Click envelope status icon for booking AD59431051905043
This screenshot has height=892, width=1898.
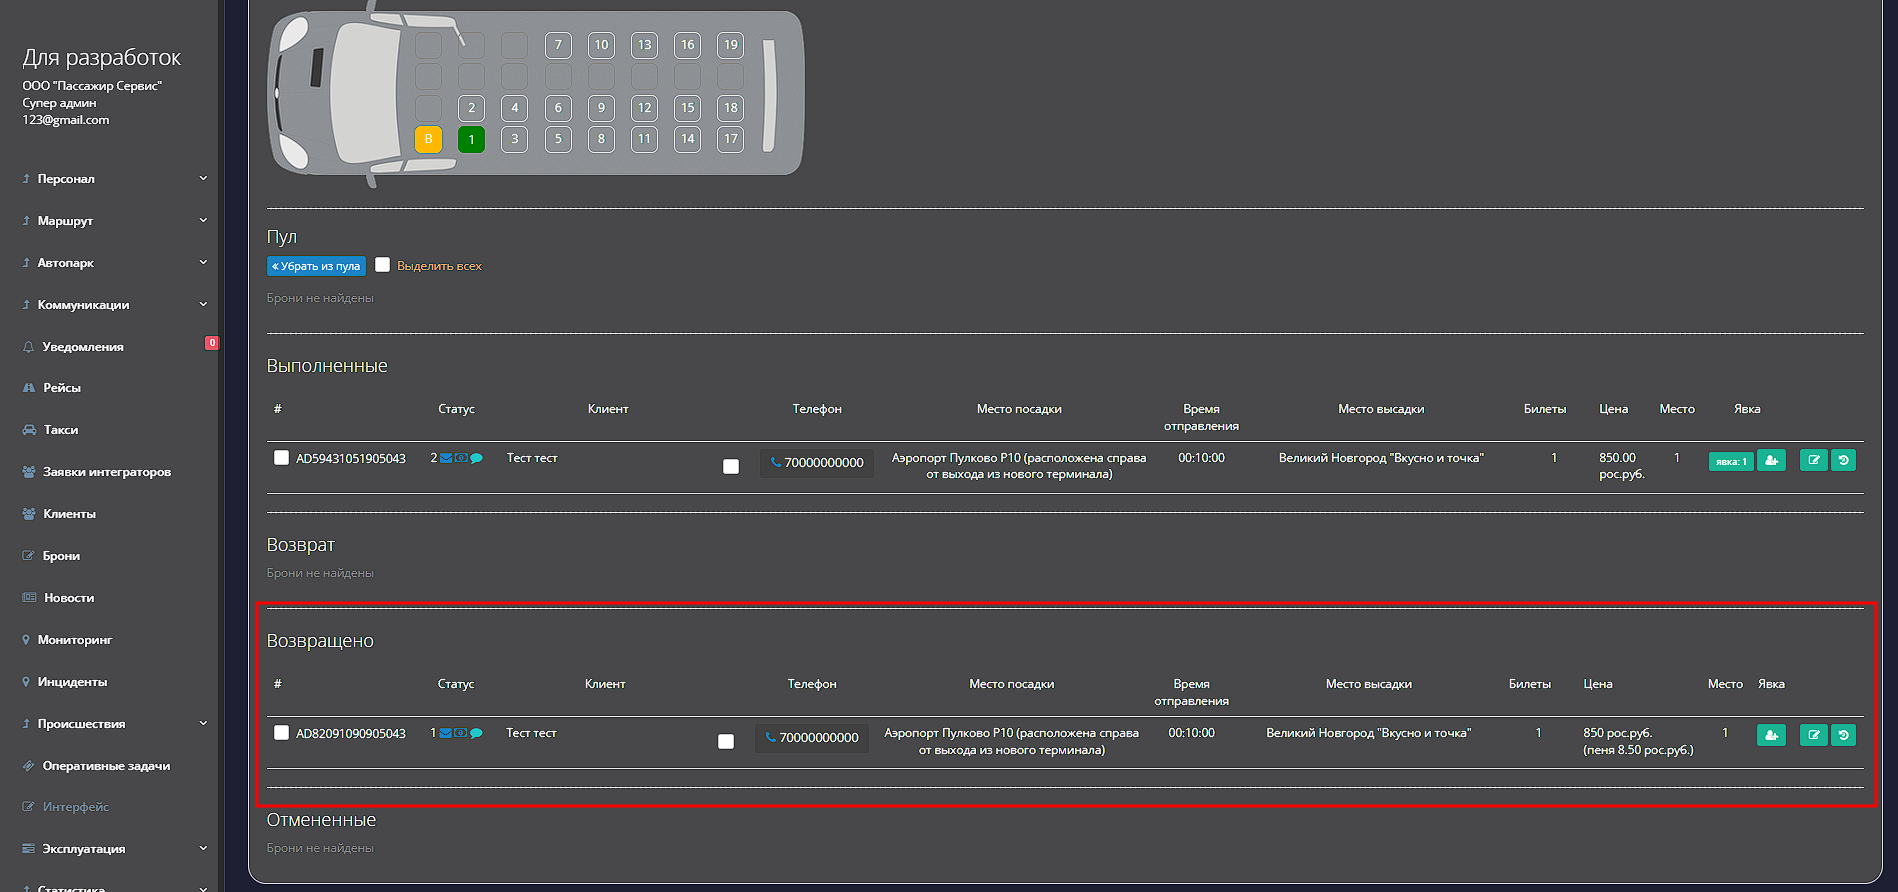pyautogui.click(x=446, y=458)
